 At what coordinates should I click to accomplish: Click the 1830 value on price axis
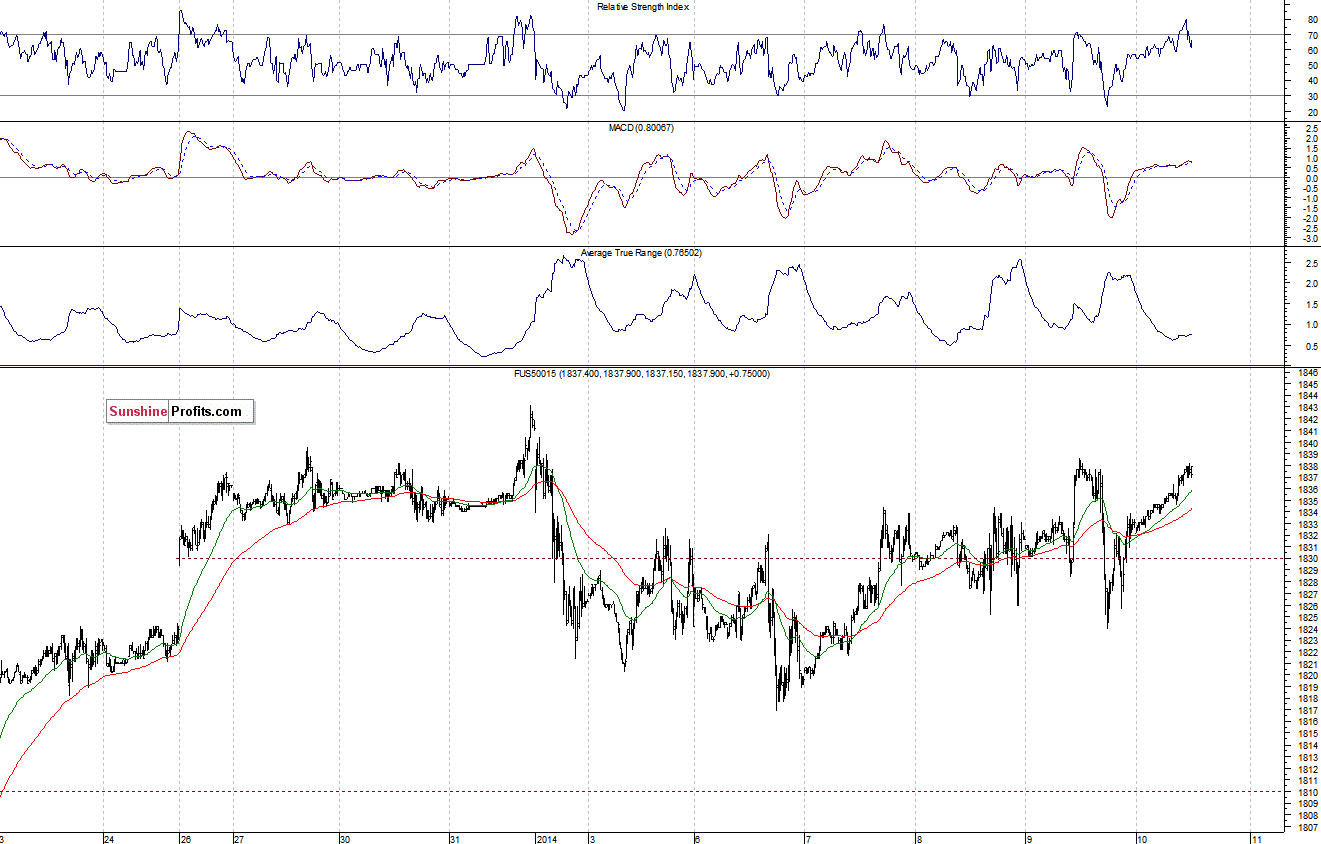click(1307, 559)
